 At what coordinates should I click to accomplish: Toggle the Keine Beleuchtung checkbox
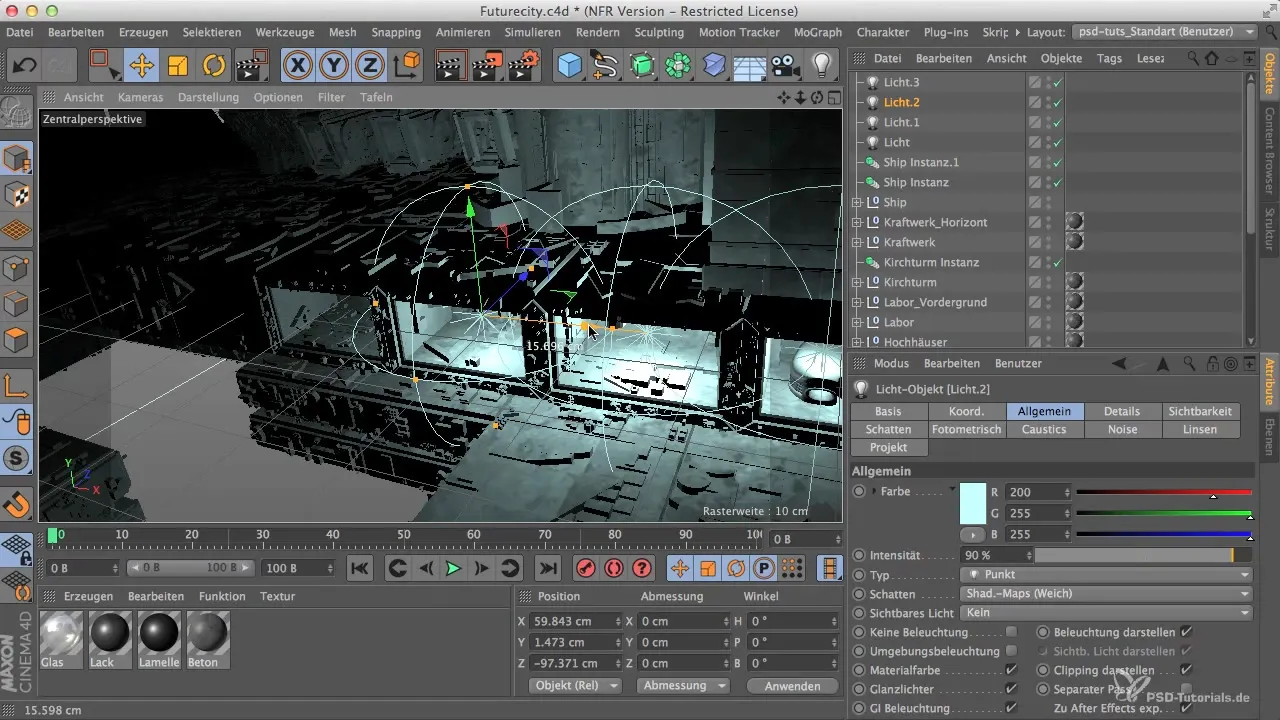point(1011,632)
